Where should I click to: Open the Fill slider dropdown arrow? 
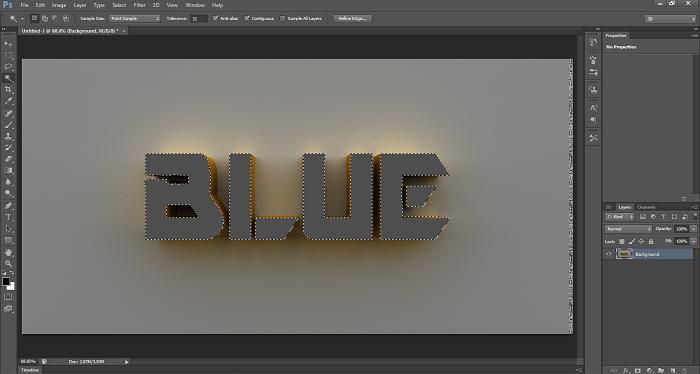click(693, 241)
